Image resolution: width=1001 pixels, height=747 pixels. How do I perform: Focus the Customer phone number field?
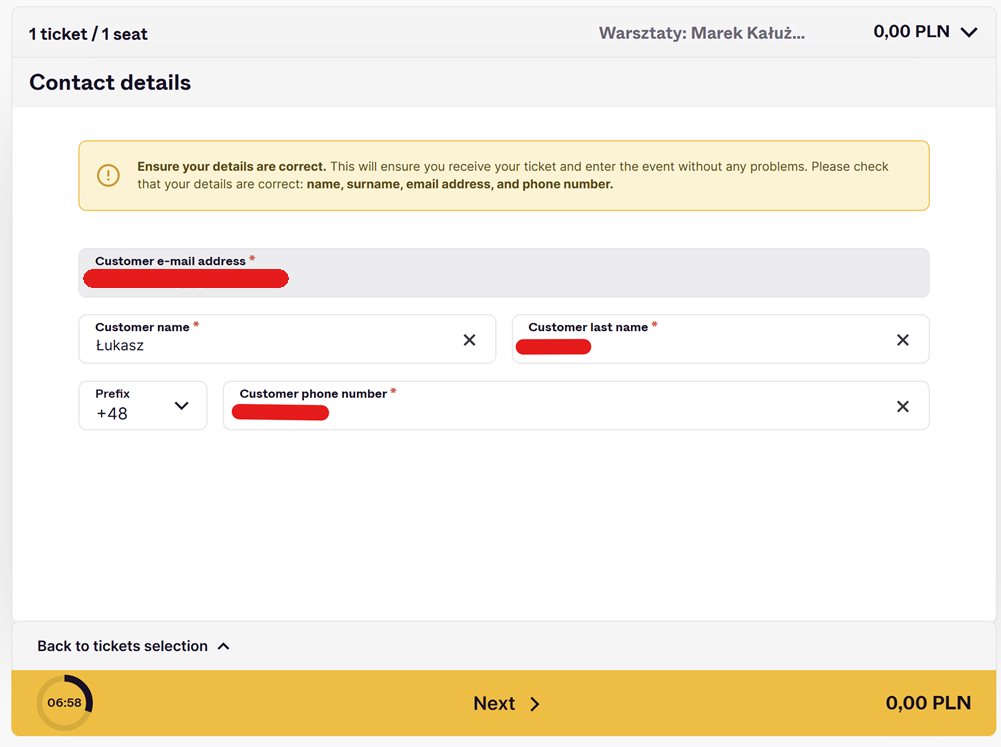click(576, 405)
